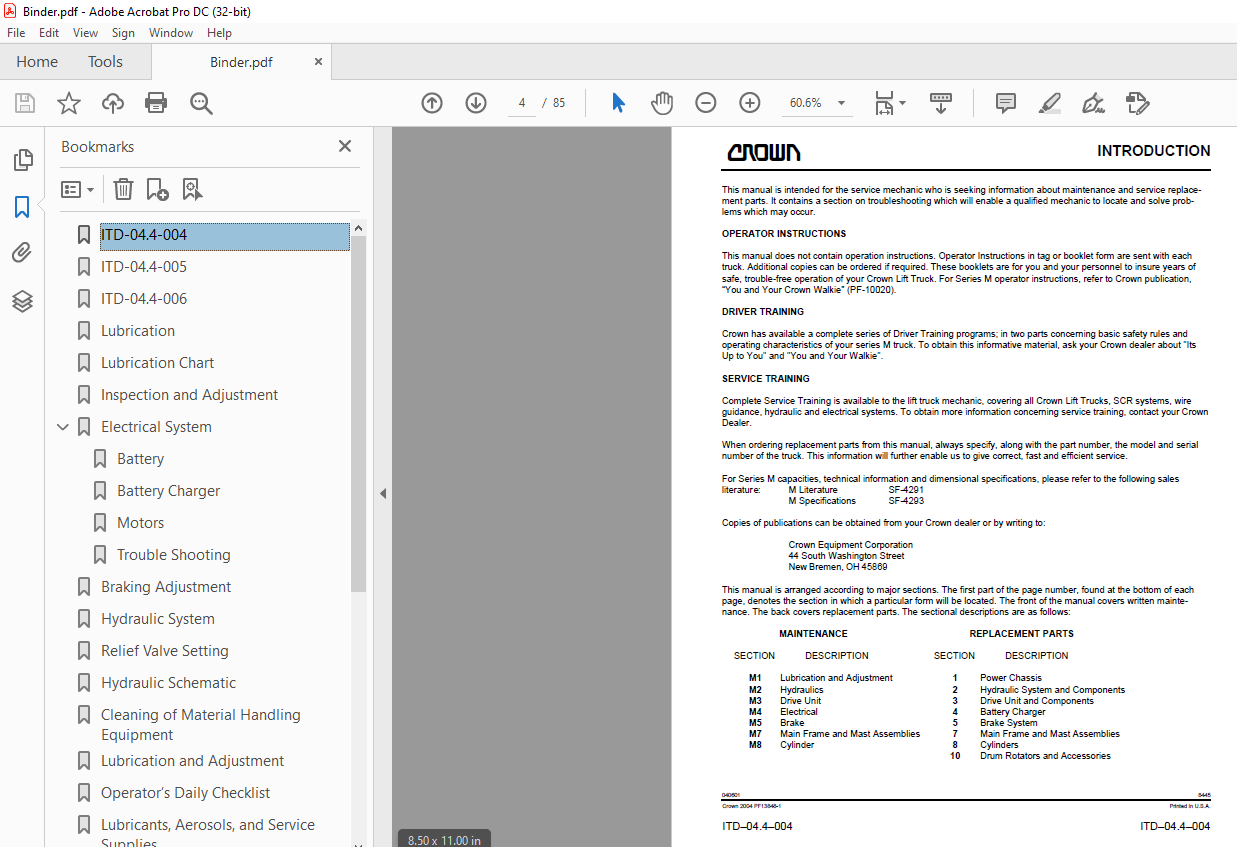This screenshot has height=847, width=1237.
Task: Go to Relief Valve Setting bookmark
Action: tap(164, 651)
